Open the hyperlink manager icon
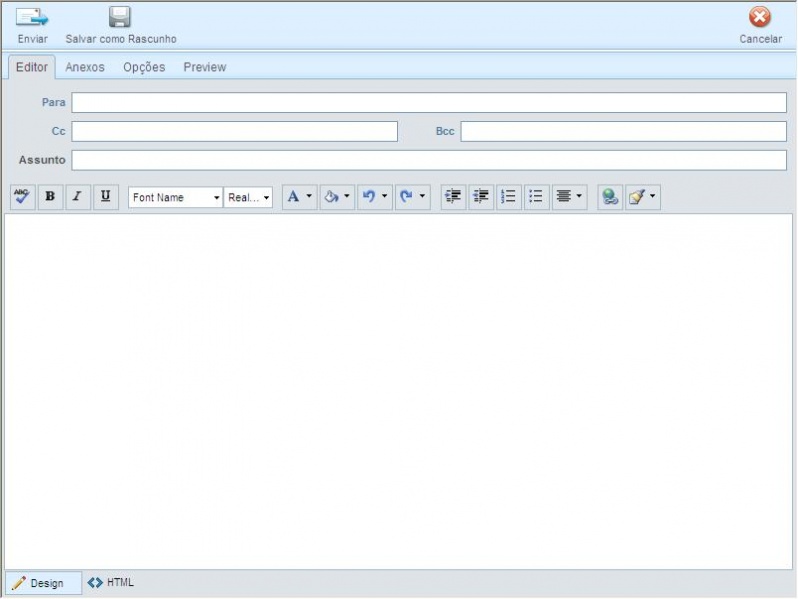Screen dimensions: 798x599 pyautogui.click(x=609, y=197)
